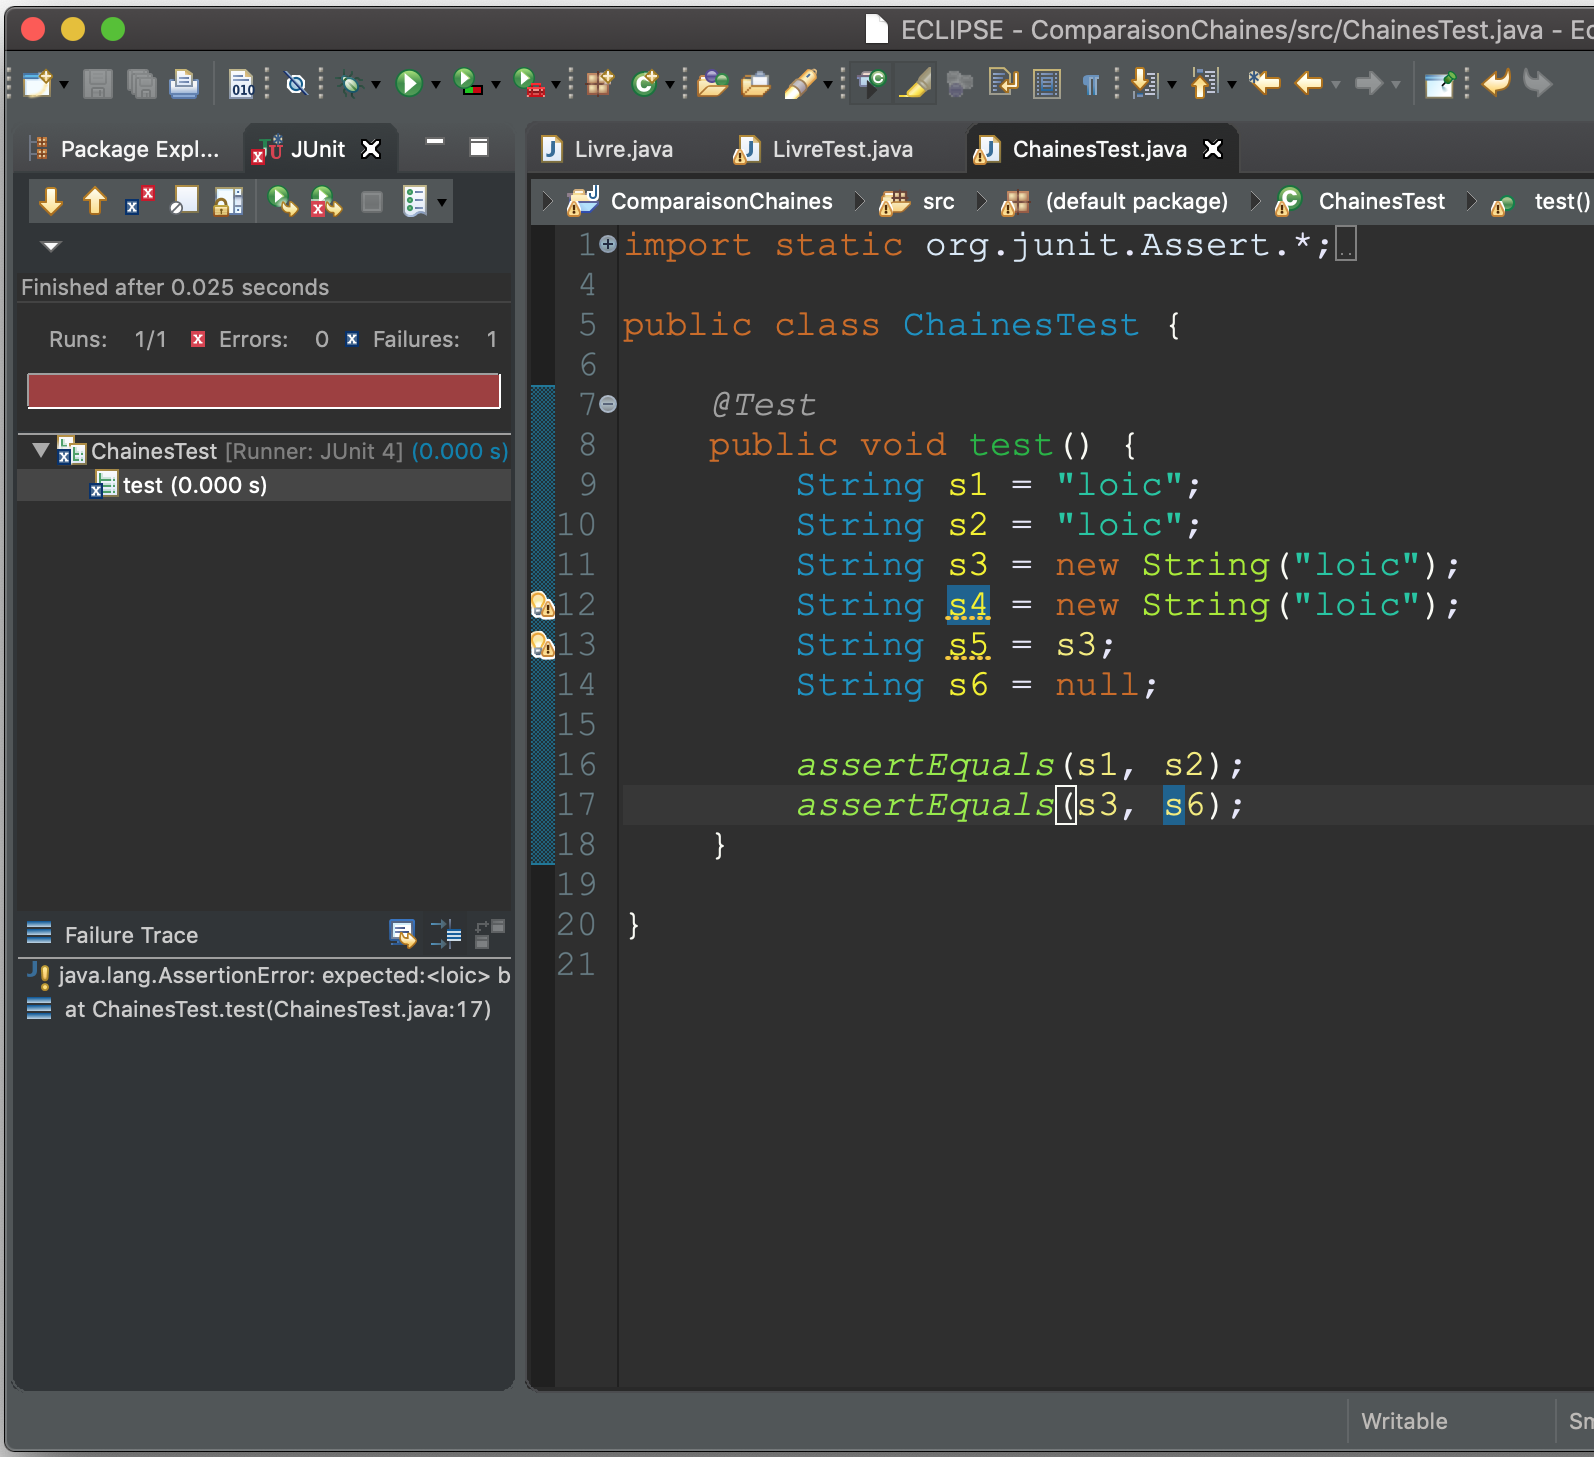Open JUnit Test Run History dropdown arrow

(x=441, y=202)
